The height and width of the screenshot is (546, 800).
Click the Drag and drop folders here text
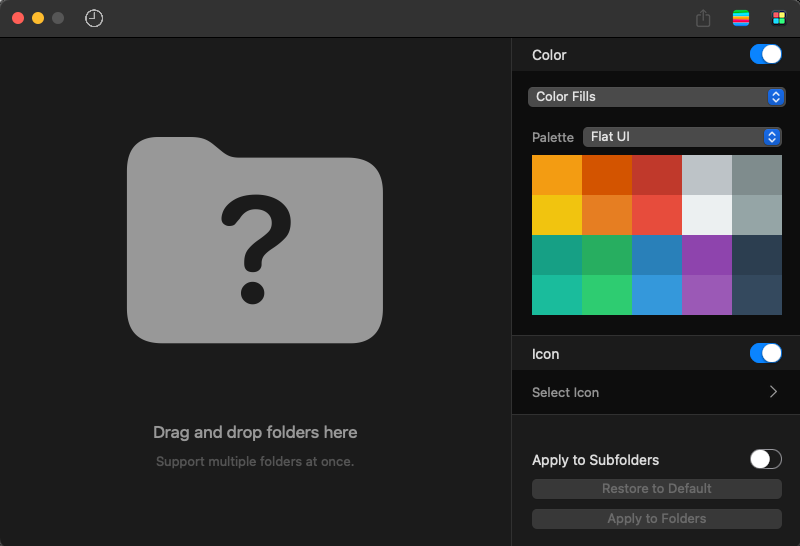pos(255,433)
